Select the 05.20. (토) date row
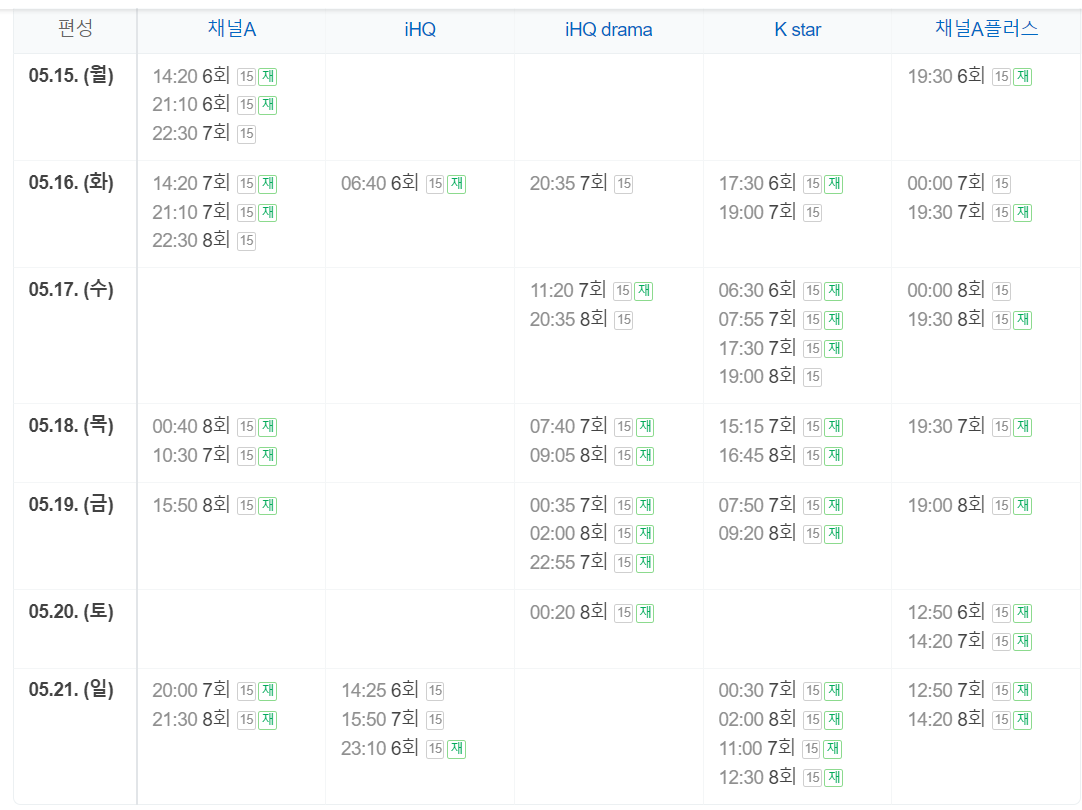Screen dimensions: 1082x810 [x=71, y=611]
